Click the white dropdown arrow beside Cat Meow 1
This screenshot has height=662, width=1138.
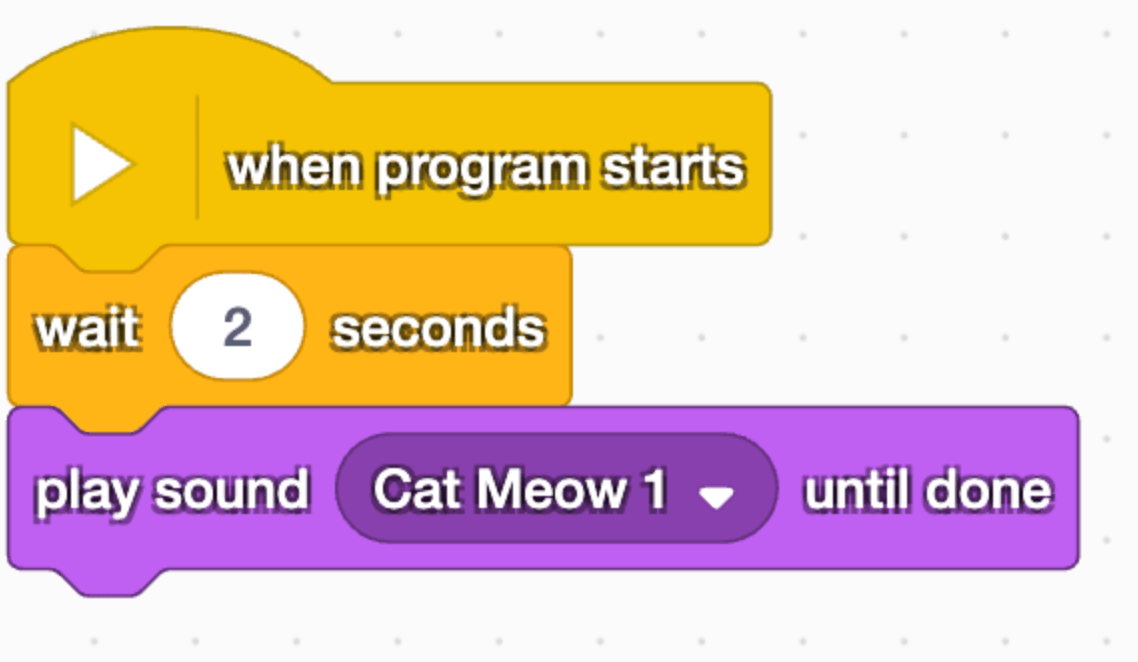716,497
